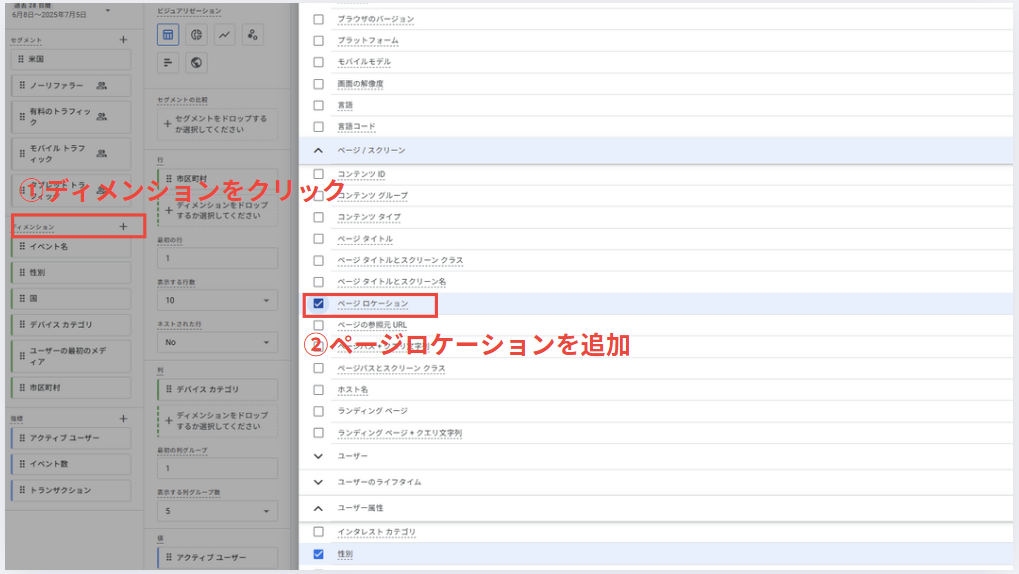The width and height of the screenshot is (1019, 574).
Task: Select the geo map visualization icon
Action: coord(196,62)
